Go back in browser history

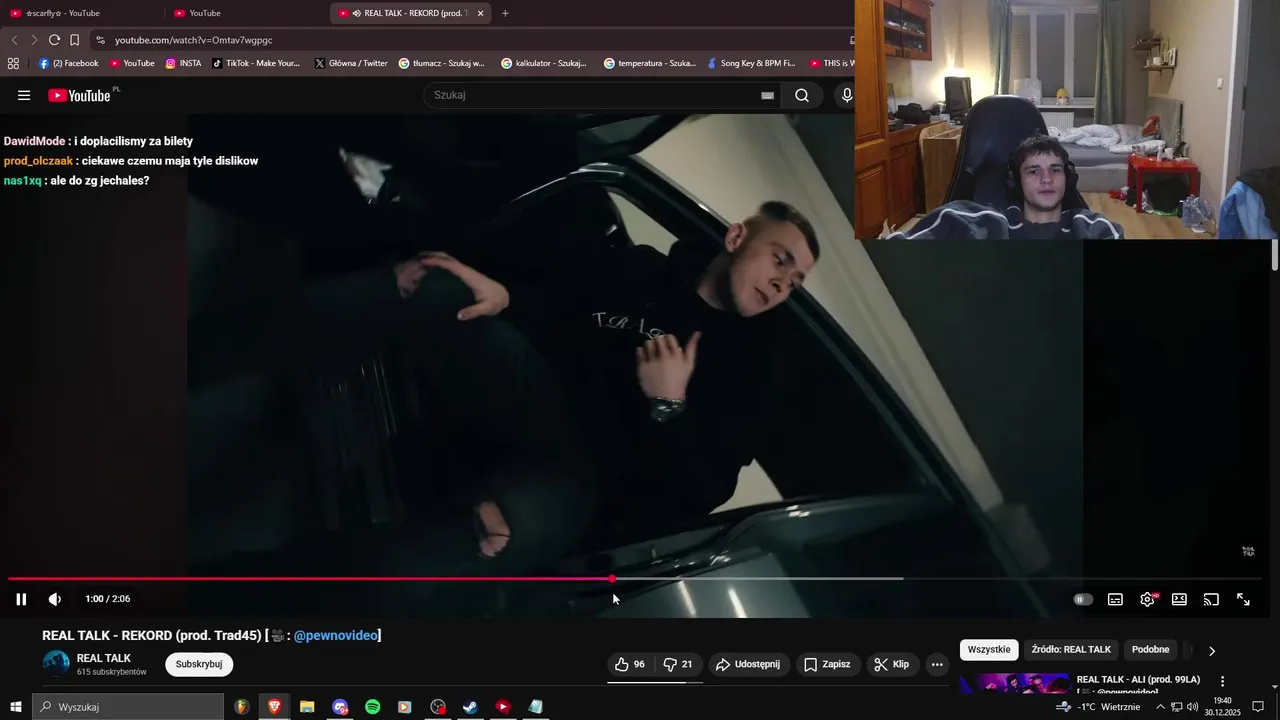(14, 40)
